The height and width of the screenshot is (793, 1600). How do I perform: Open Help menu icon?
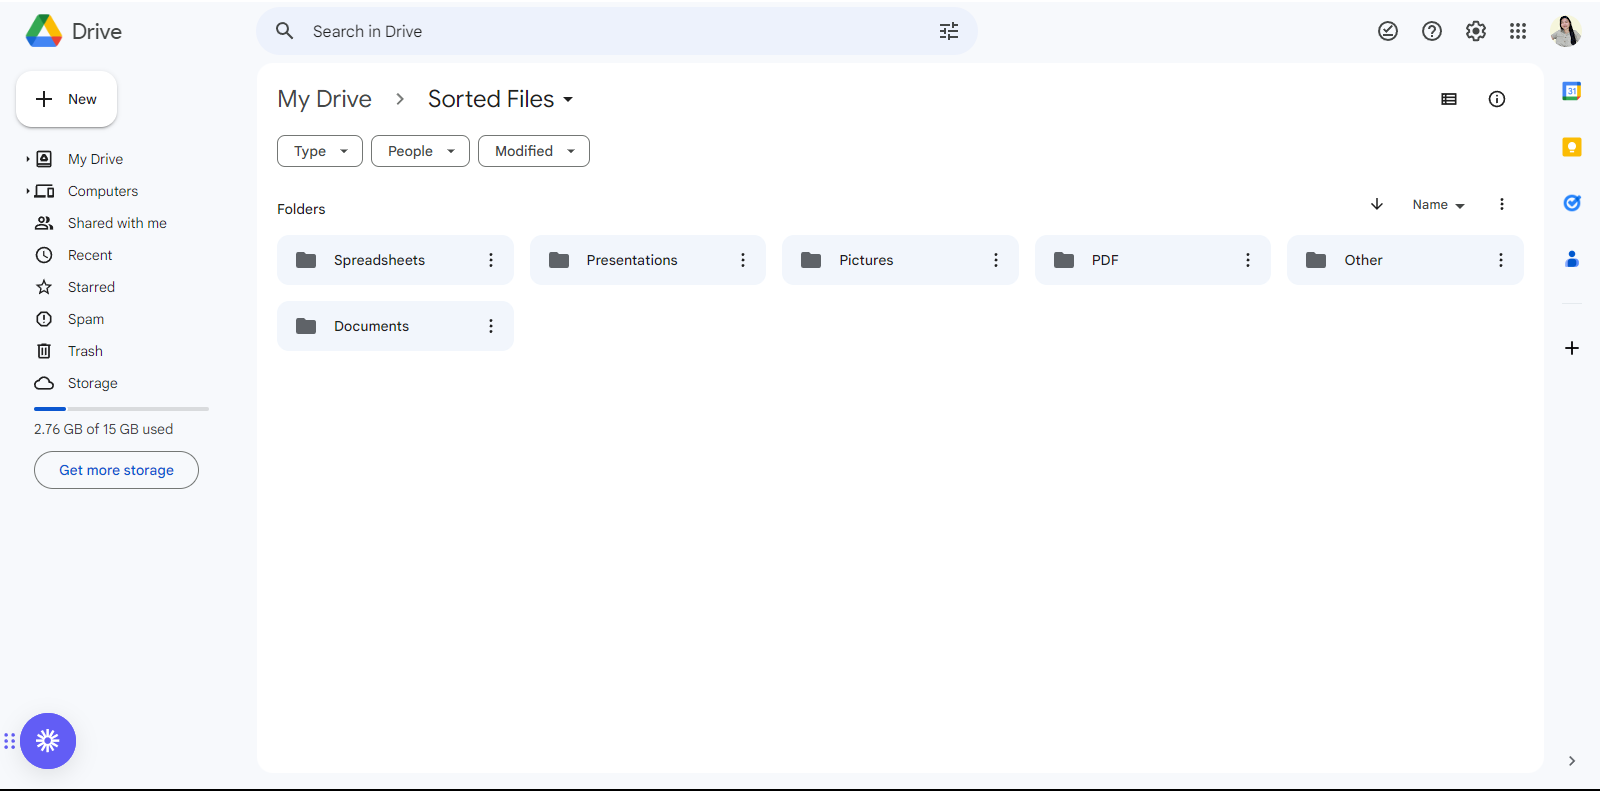(1432, 31)
